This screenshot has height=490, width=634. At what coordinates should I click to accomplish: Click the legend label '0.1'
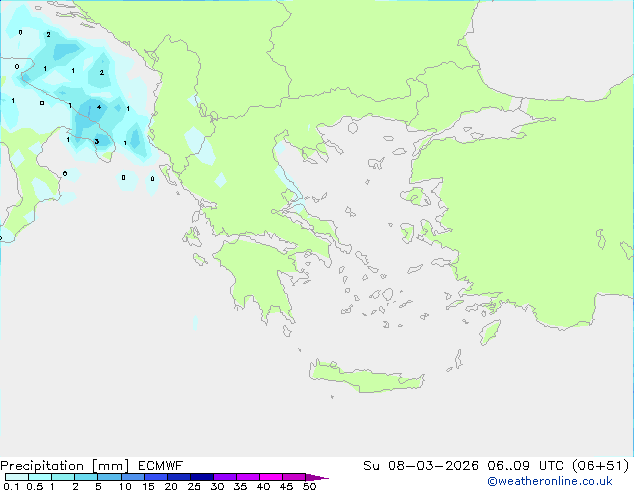[x=11, y=486]
